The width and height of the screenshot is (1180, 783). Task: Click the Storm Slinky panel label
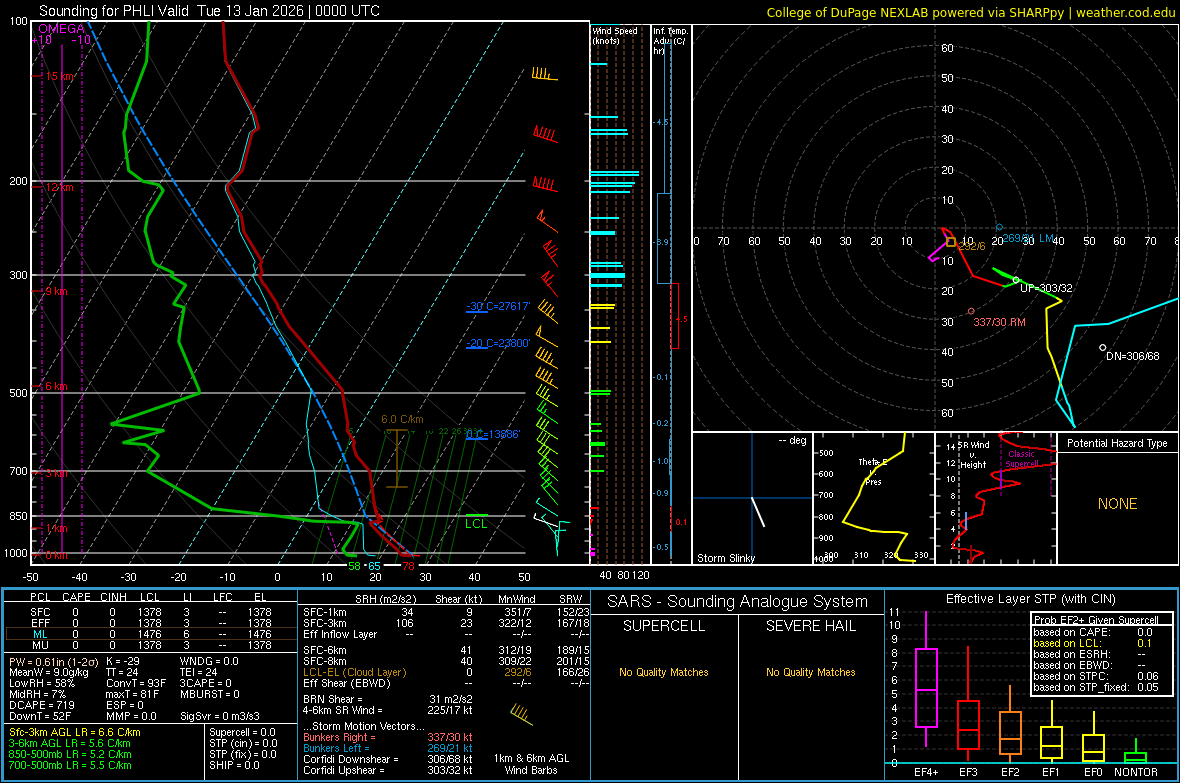(725, 558)
